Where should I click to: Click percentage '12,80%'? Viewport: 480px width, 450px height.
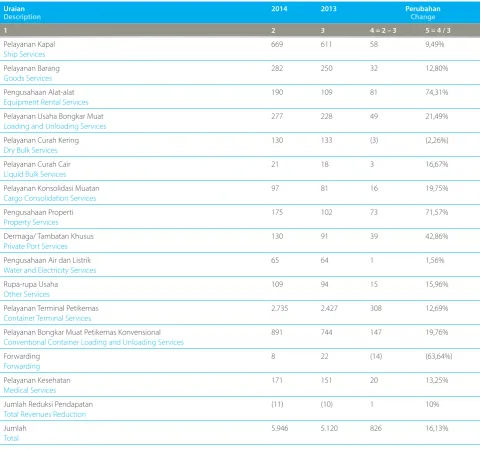pyautogui.click(x=437, y=68)
